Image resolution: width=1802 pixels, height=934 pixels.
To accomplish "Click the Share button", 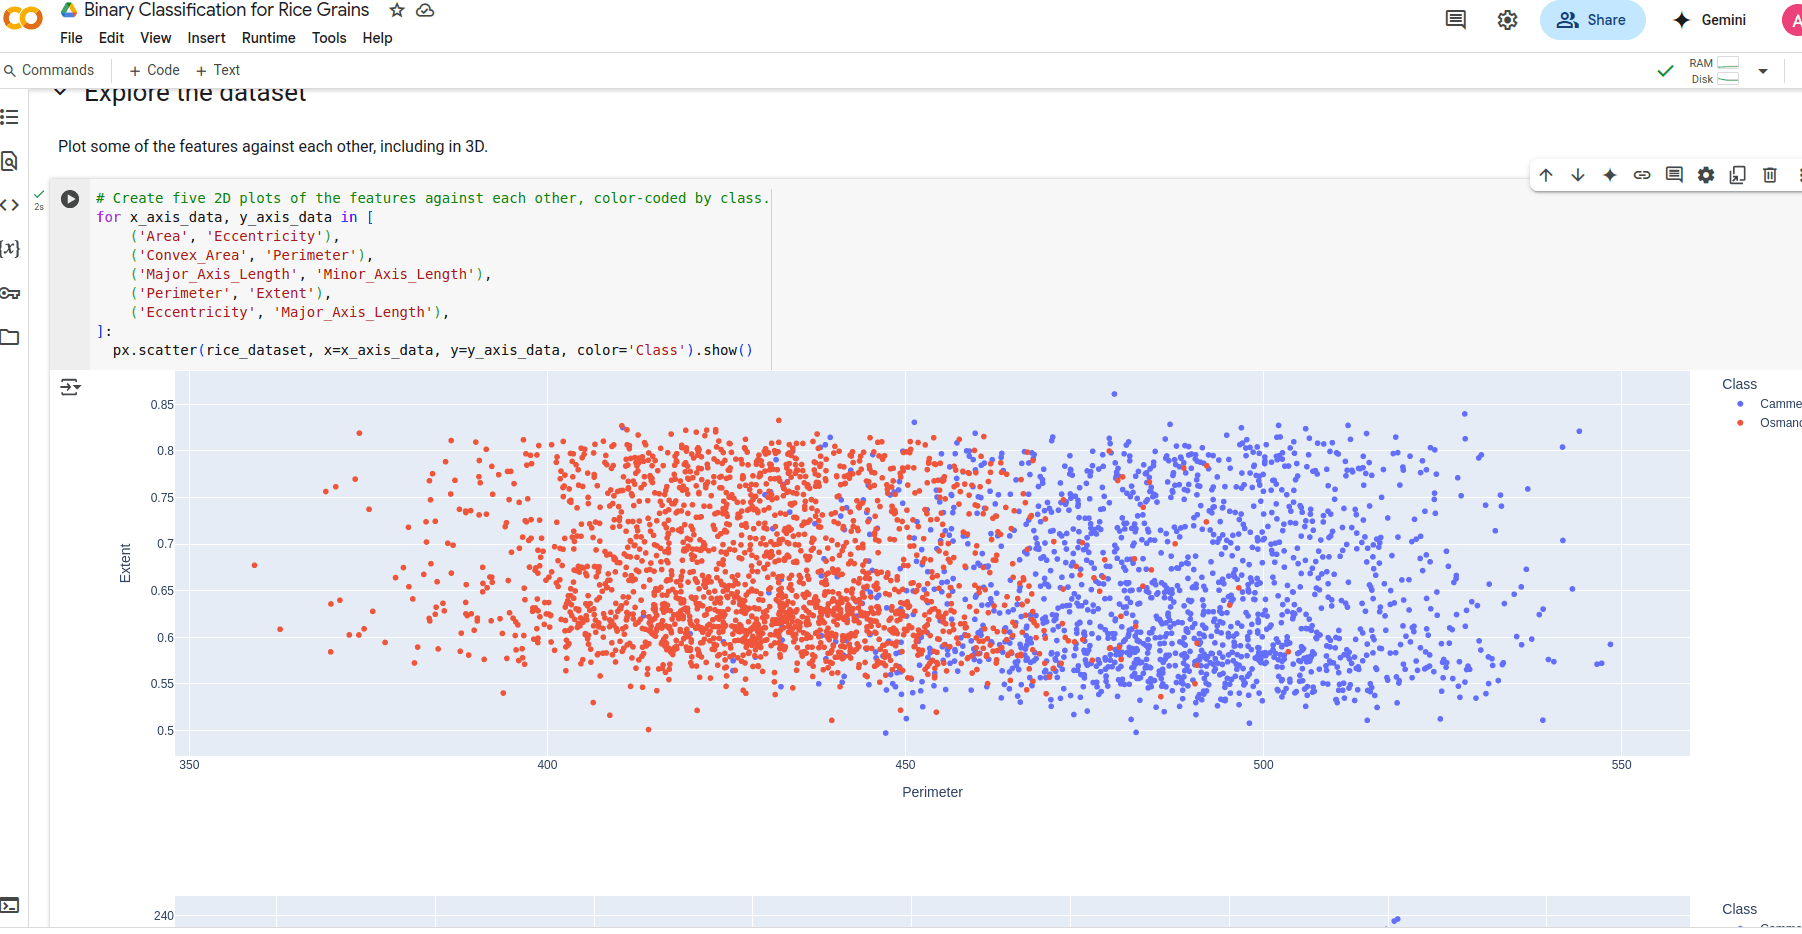I will pyautogui.click(x=1592, y=20).
